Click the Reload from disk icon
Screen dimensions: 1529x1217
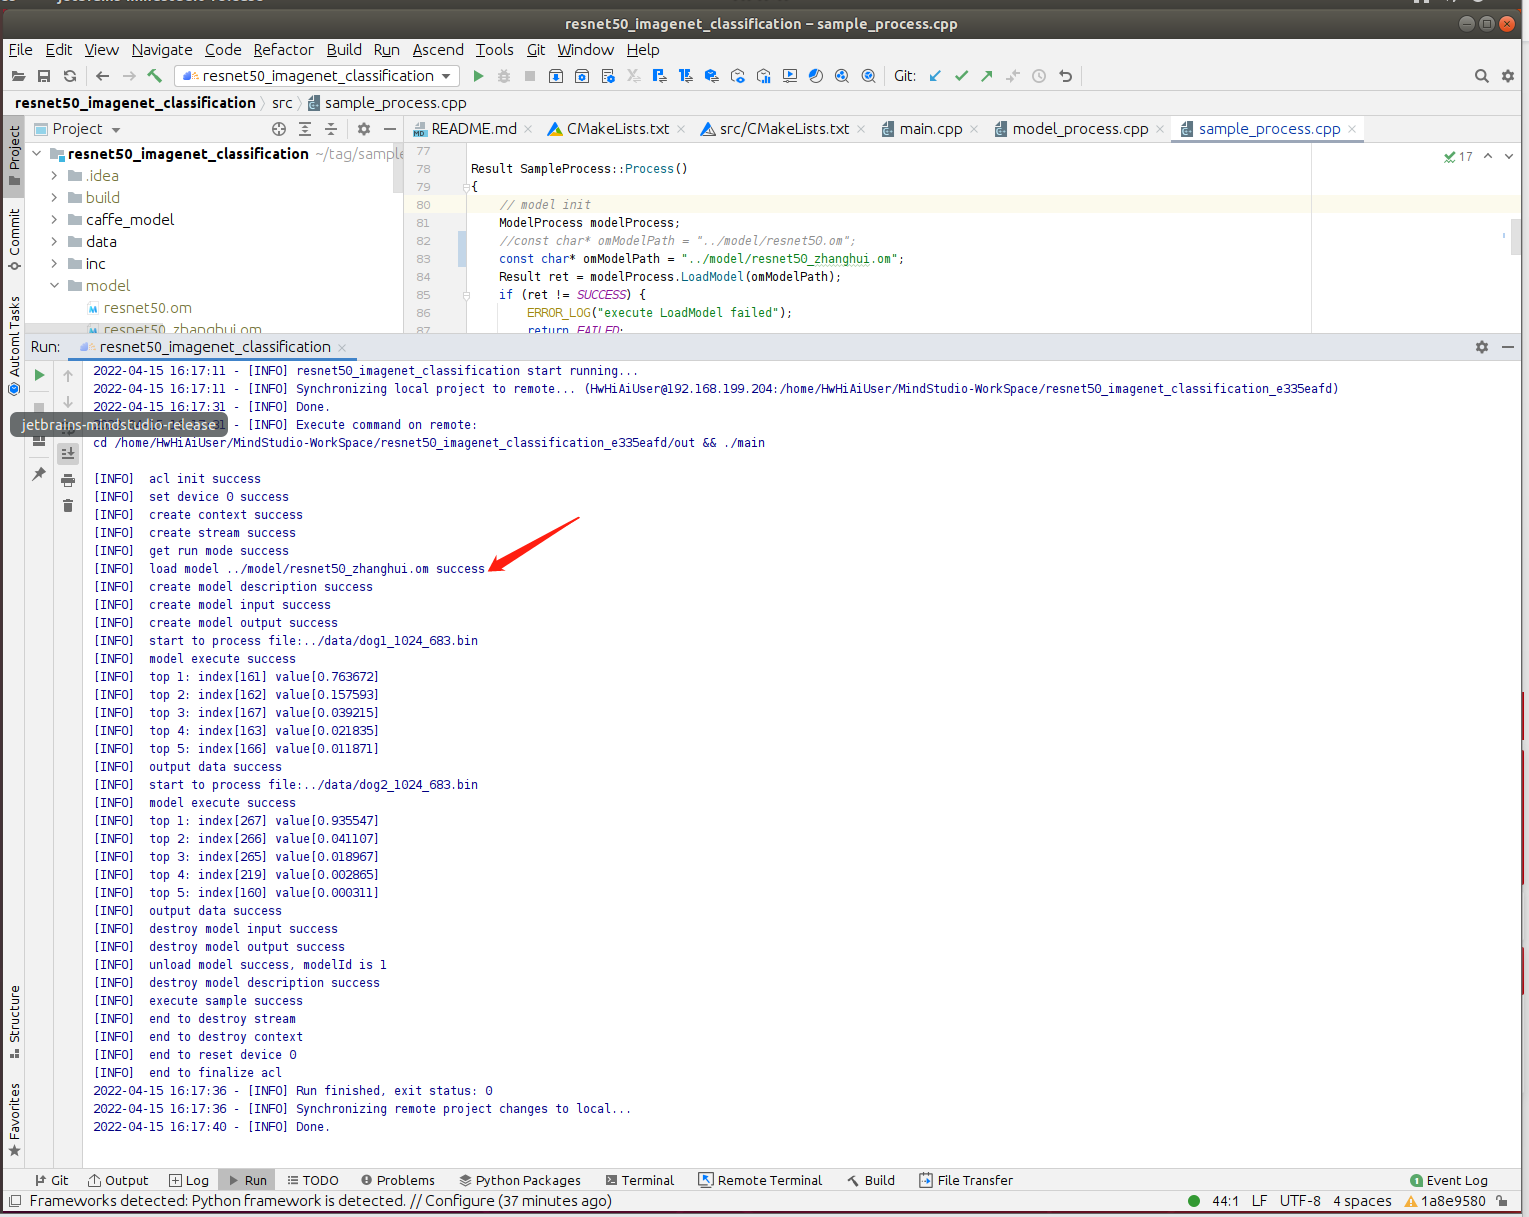[70, 76]
